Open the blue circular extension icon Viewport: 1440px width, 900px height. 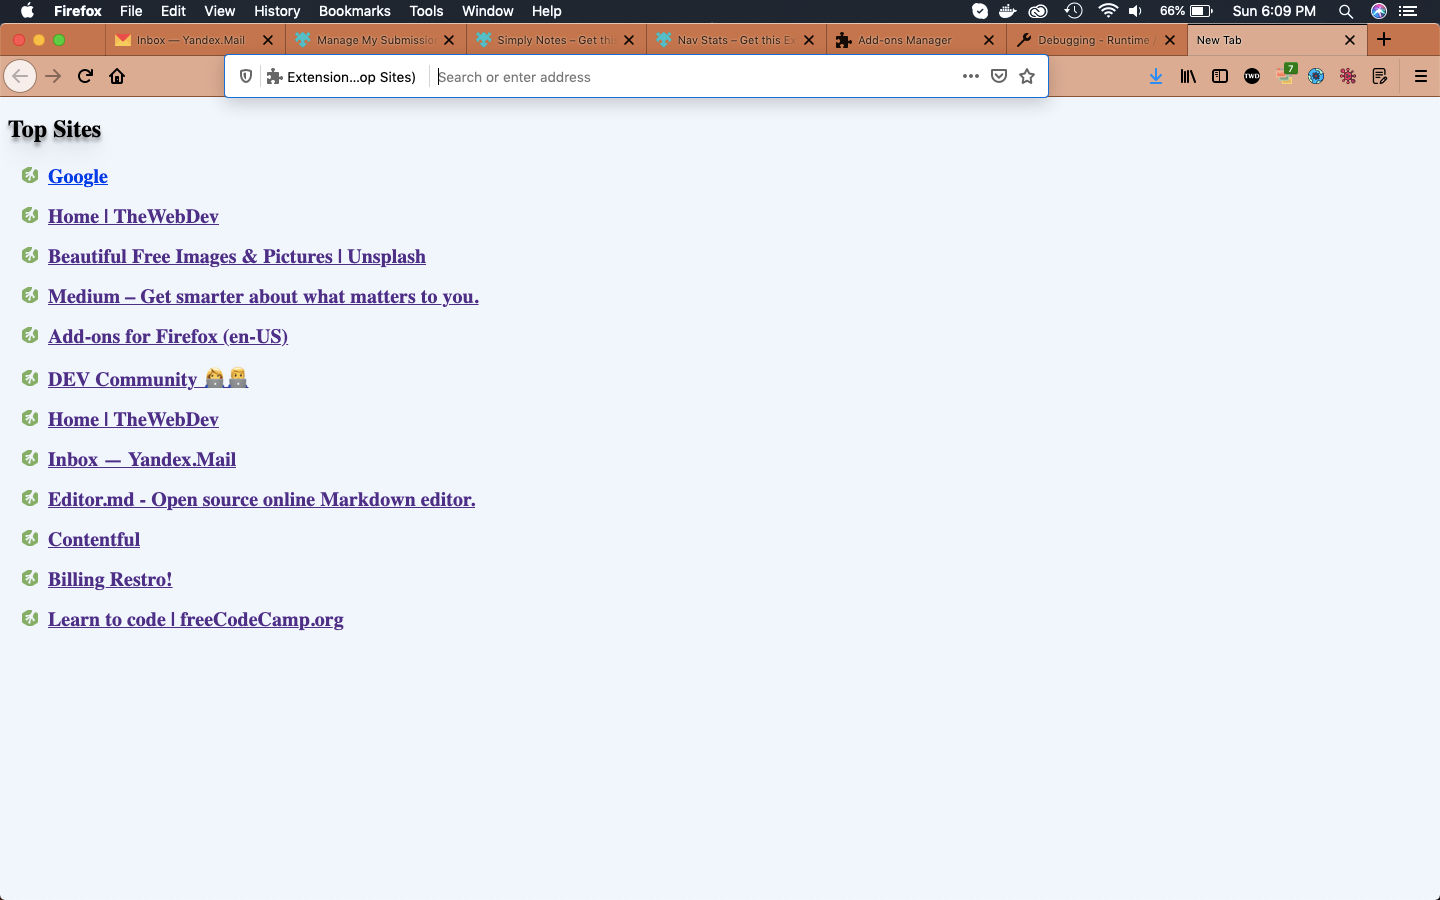(x=1316, y=76)
